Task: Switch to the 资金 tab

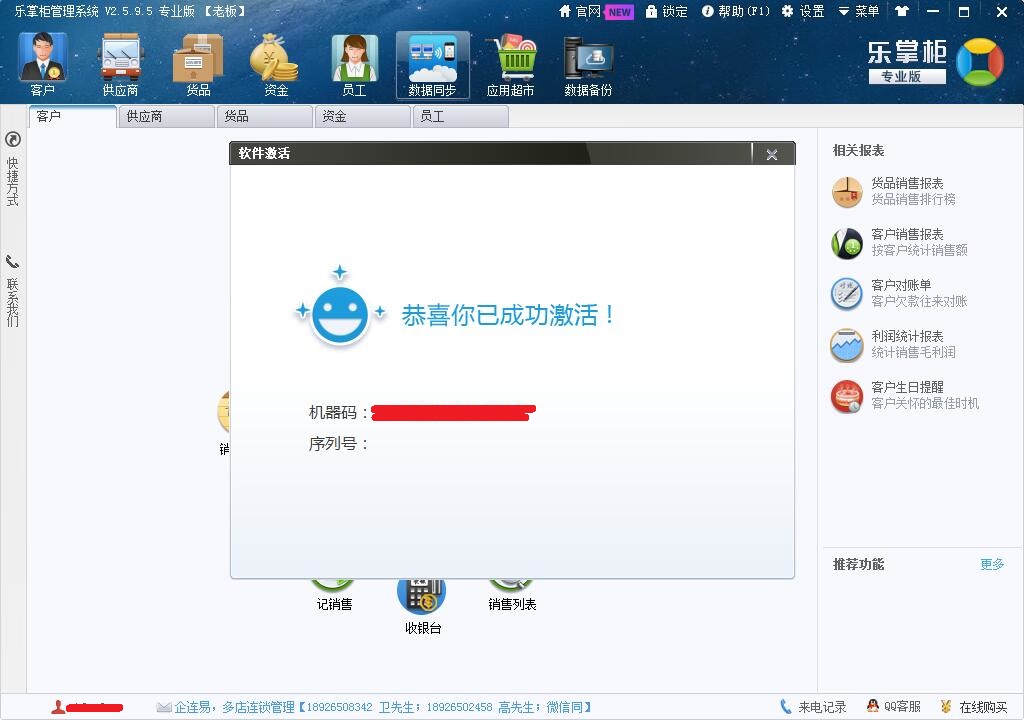Action: (362, 116)
